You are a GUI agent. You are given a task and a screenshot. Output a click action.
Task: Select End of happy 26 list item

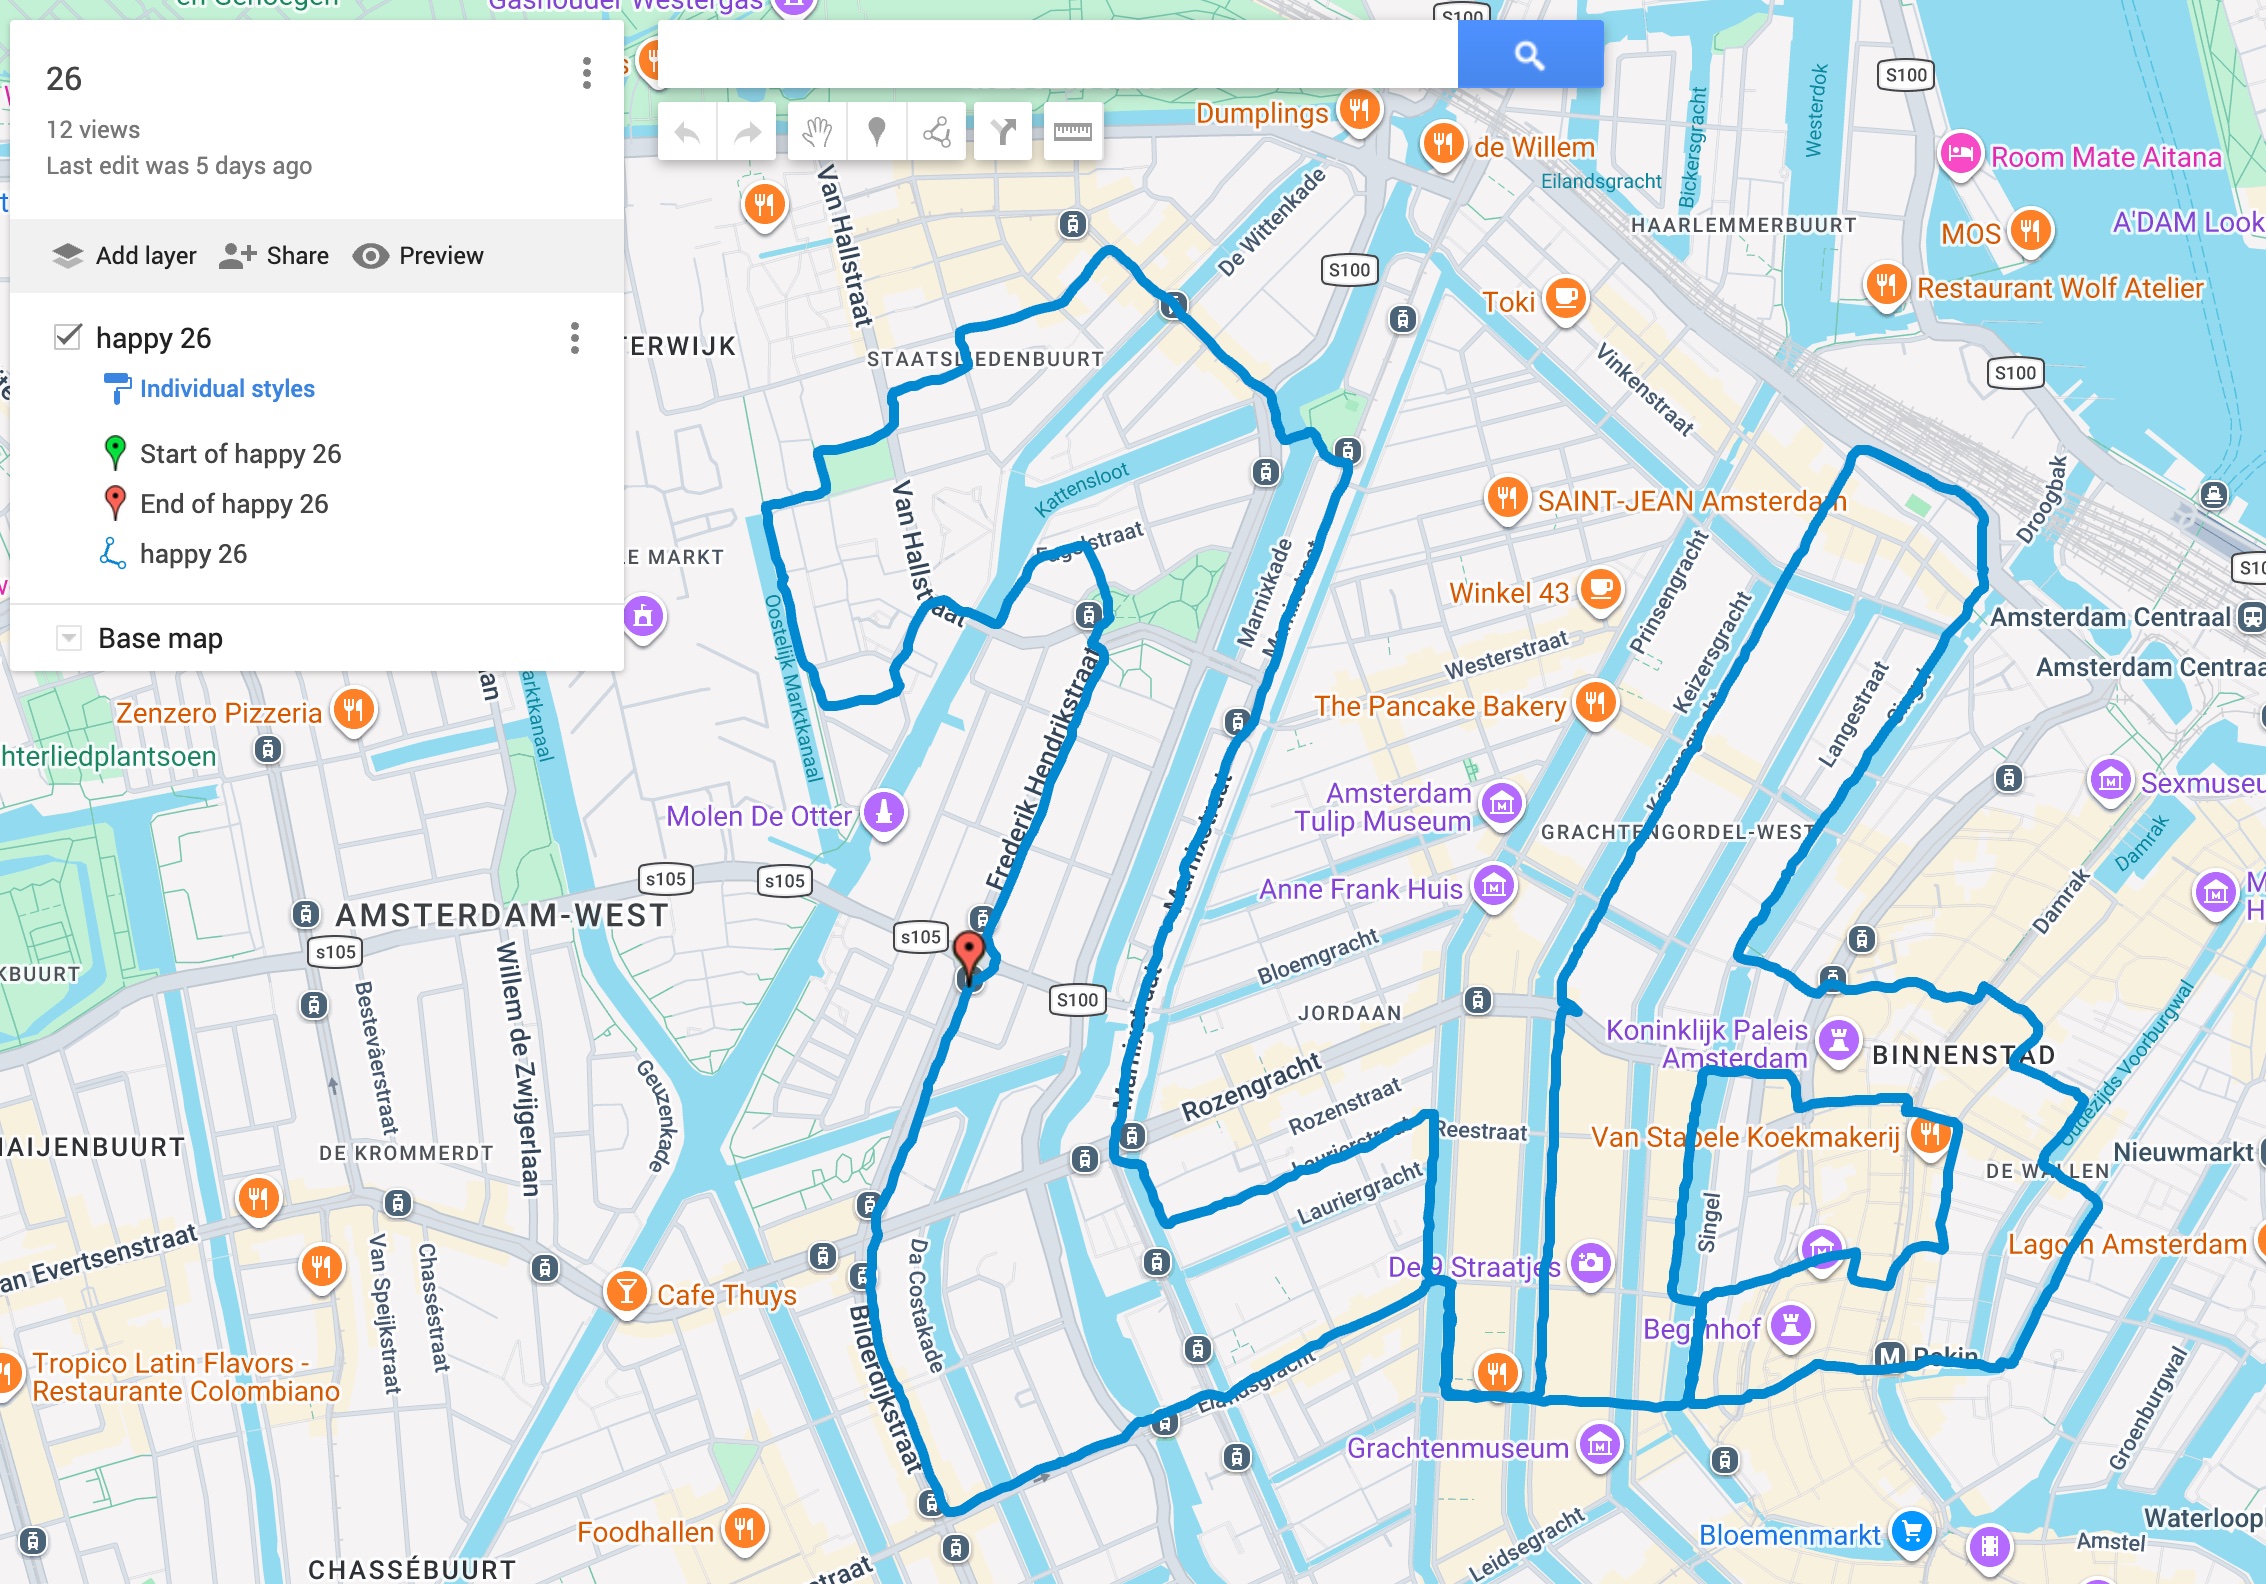234,504
